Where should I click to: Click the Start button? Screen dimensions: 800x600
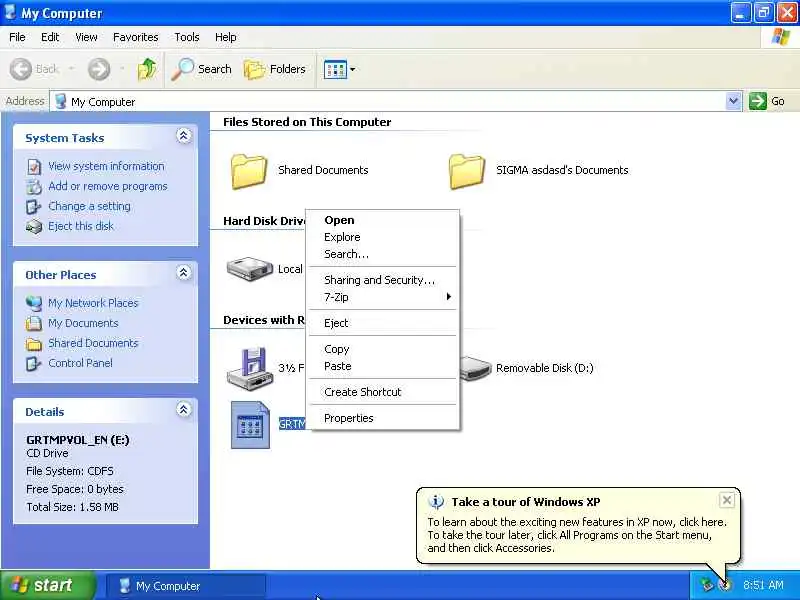(x=47, y=585)
